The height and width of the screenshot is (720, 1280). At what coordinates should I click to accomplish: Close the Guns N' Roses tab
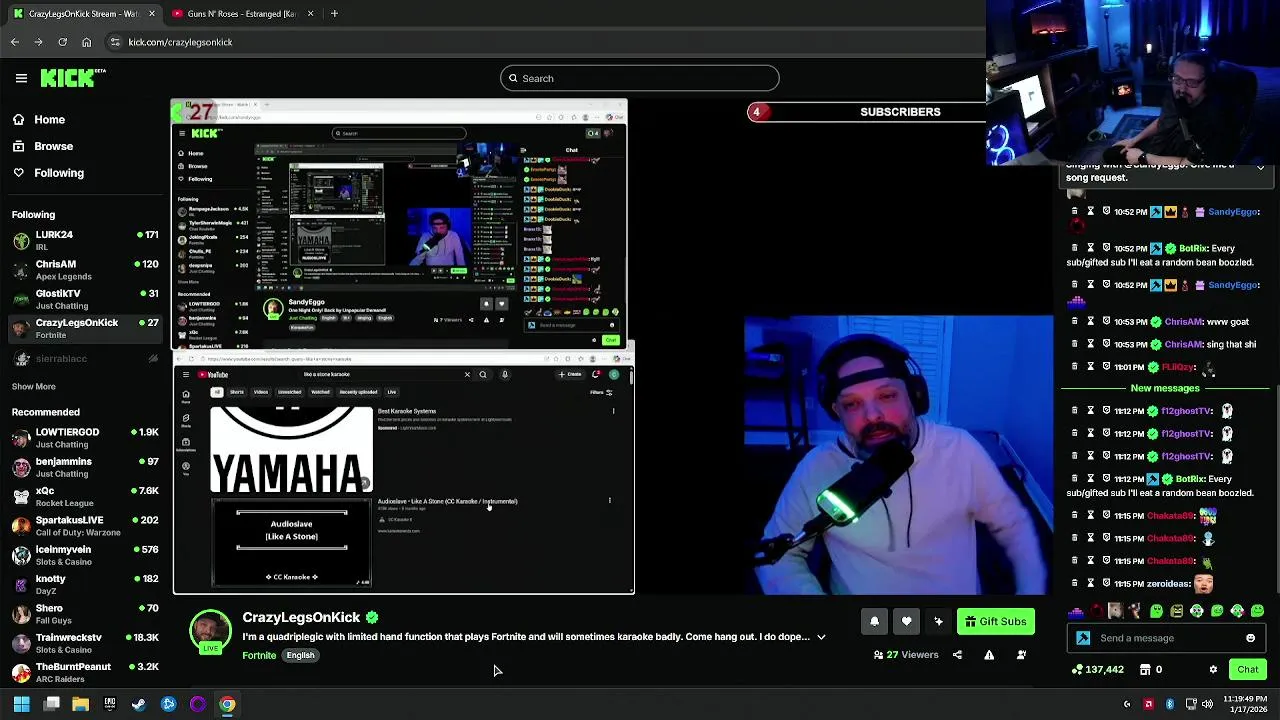310,14
